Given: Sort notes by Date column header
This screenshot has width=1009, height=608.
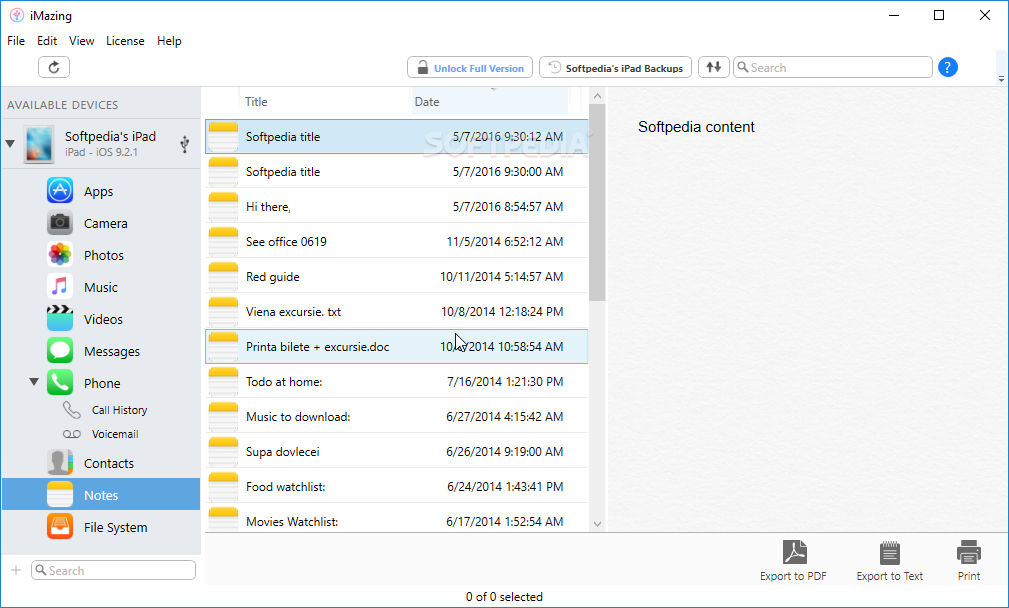Looking at the screenshot, I should click(490, 102).
